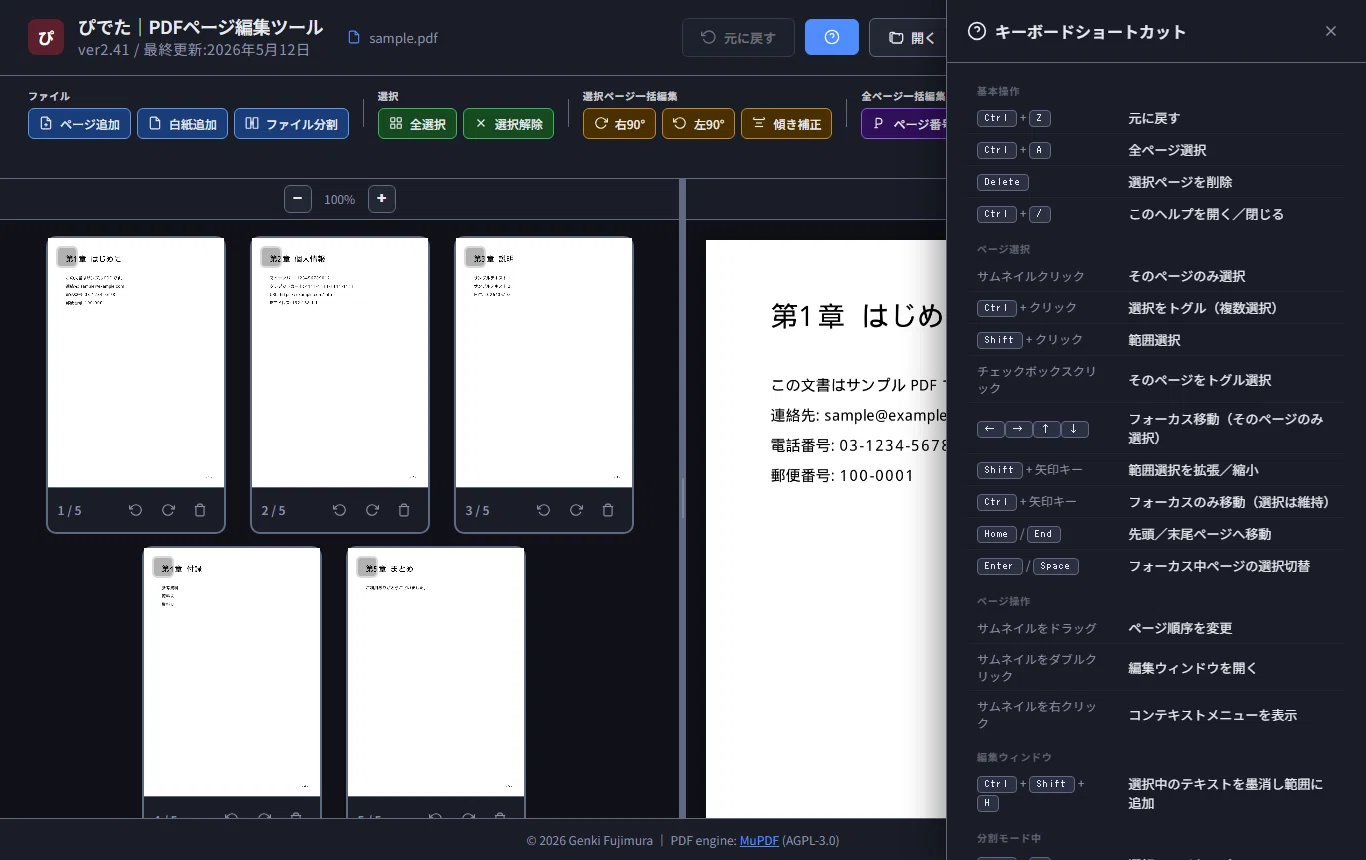Click the 100% zoom value
The height and width of the screenshot is (860, 1366).
coord(340,200)
